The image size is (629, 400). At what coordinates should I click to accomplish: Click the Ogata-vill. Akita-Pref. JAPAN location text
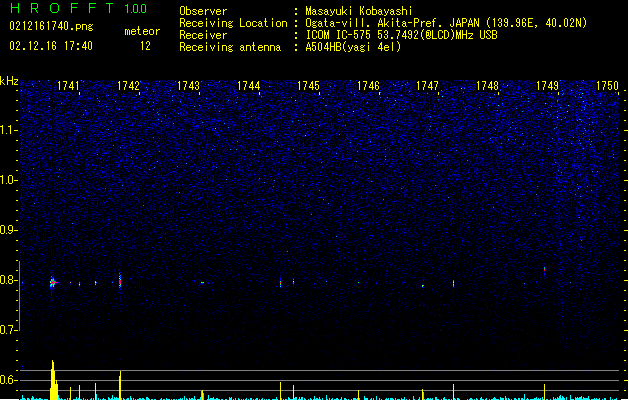[x=446, y=23]
